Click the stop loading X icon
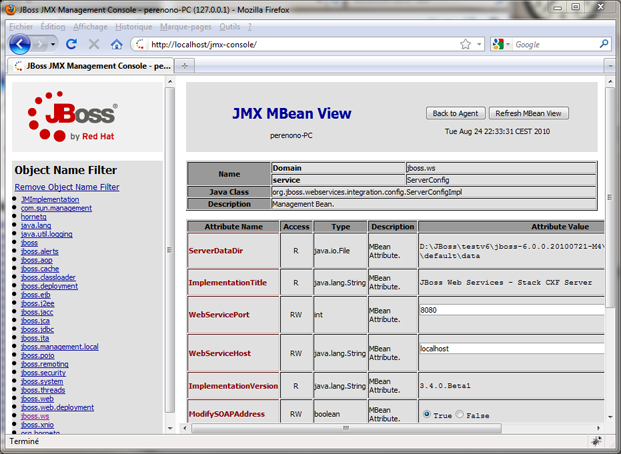 (x=94, y=45)
